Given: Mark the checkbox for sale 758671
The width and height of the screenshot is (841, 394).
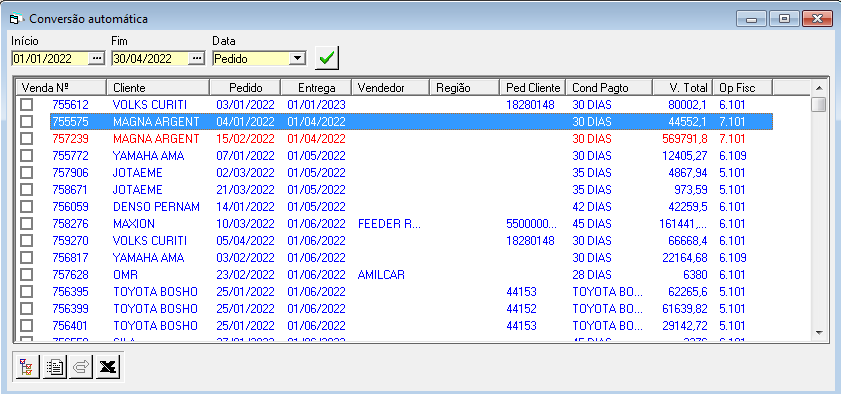Looking at the screenshot, I should click(x=26, y=190).
